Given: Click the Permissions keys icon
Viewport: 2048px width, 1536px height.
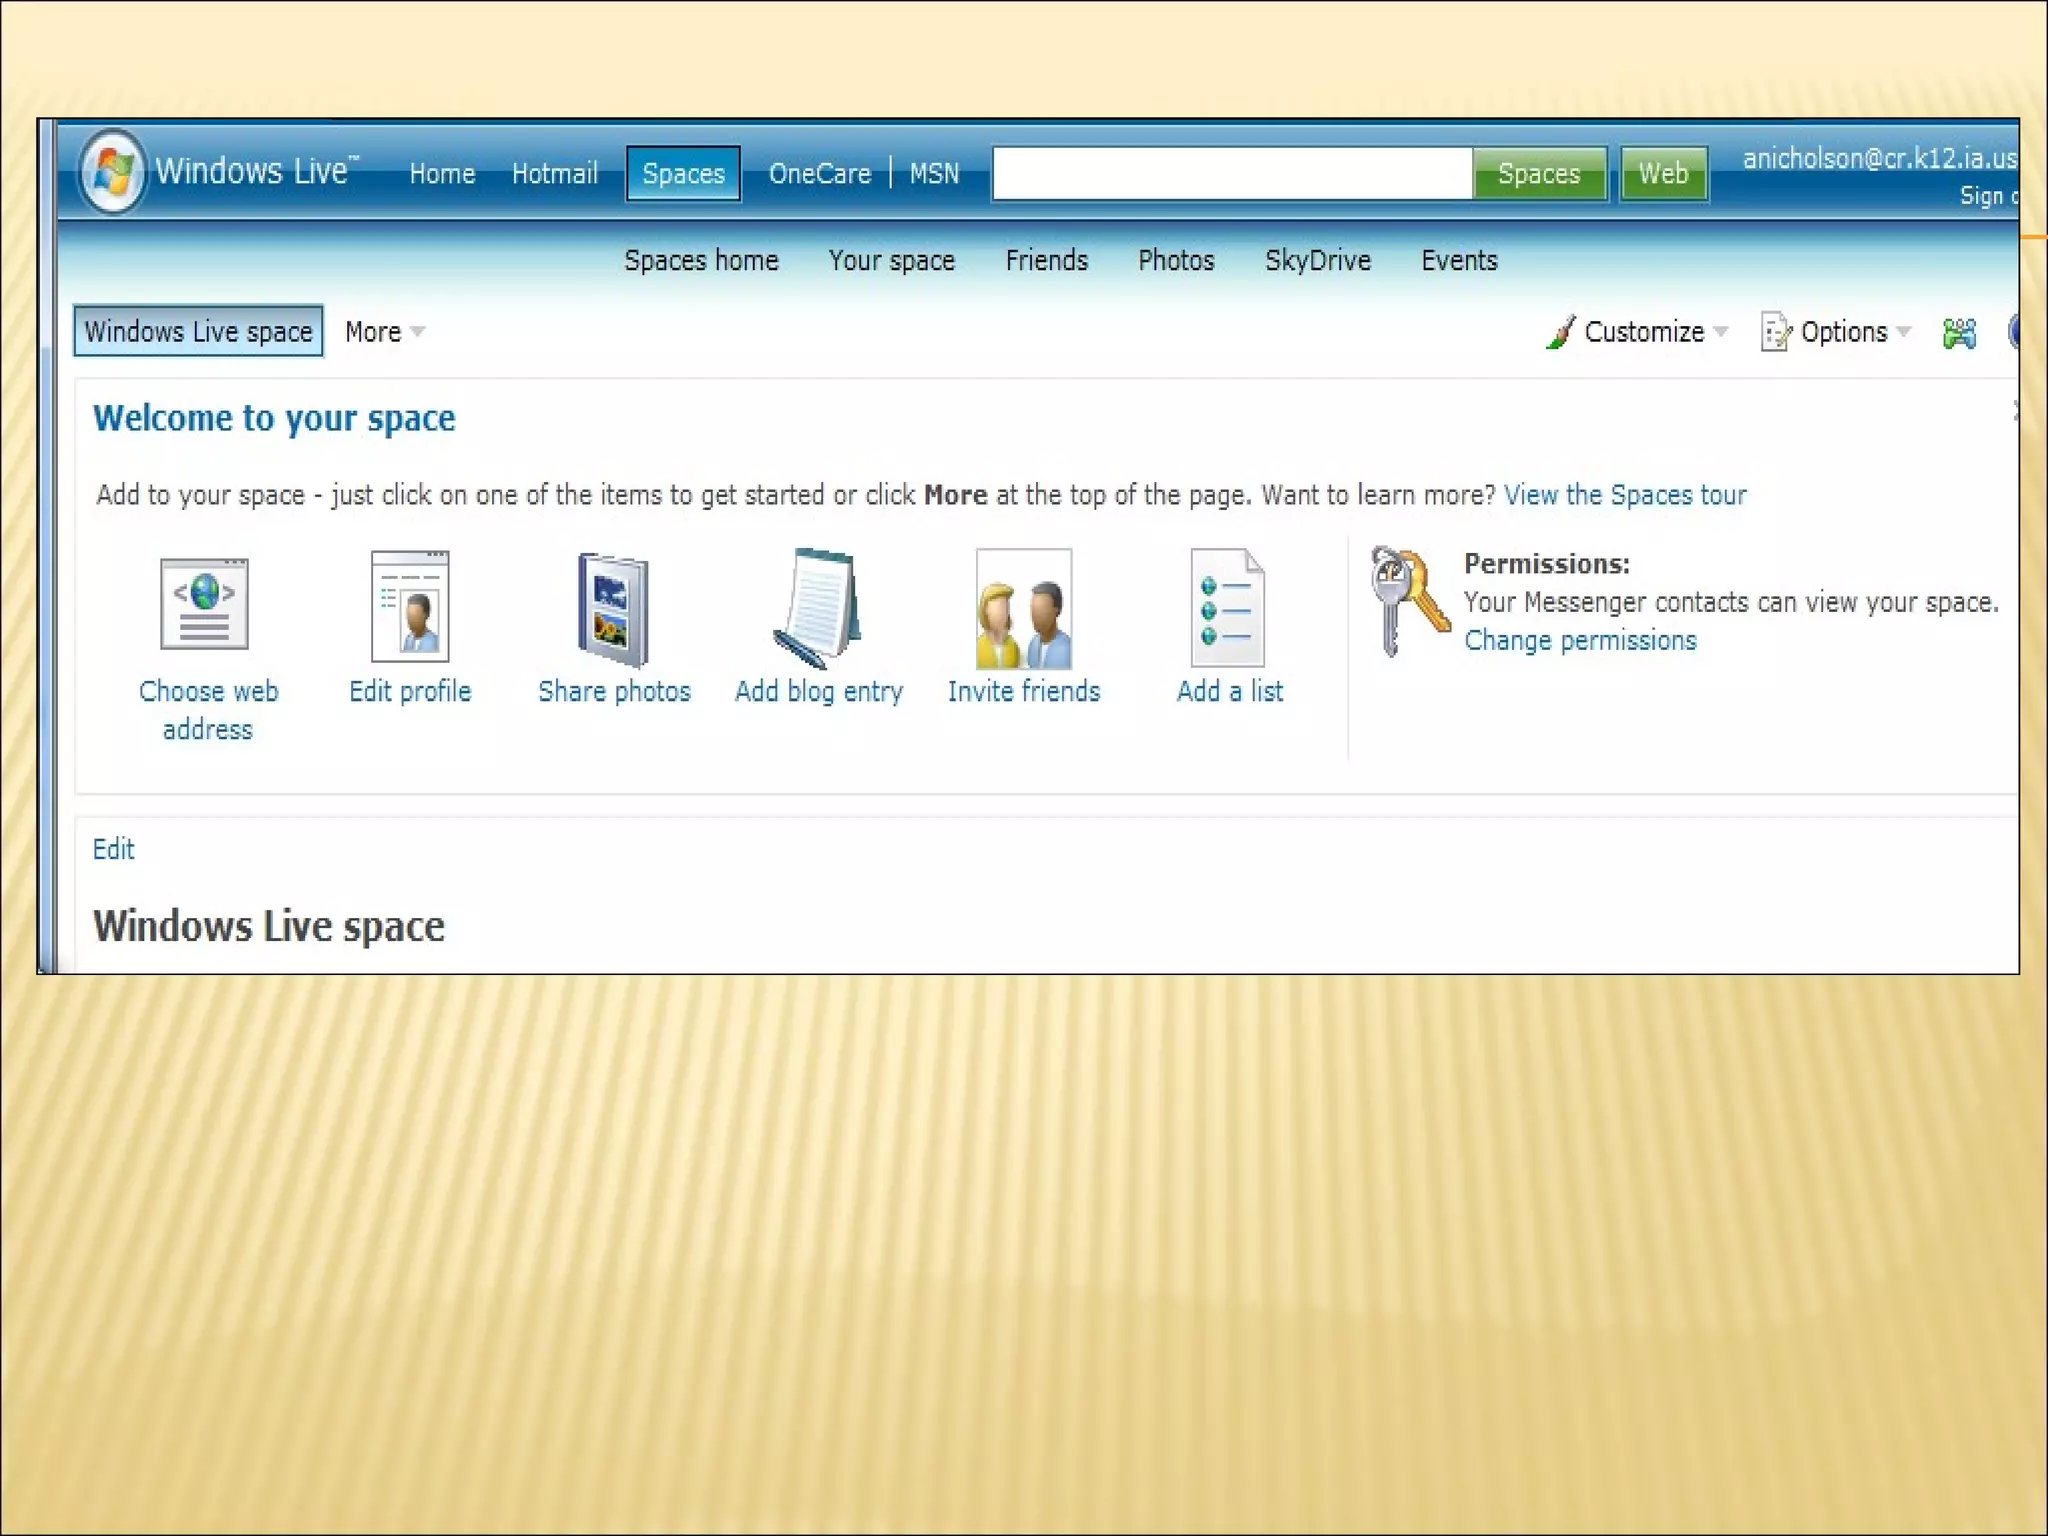Looking at the screenshot, I should click(1408, 600).
